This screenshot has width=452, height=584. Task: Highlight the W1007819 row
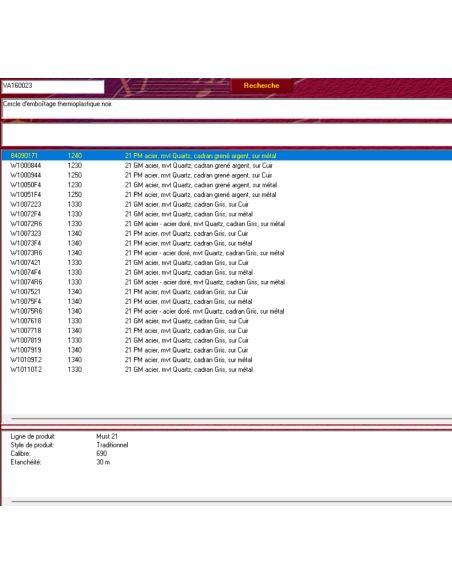(x=227, y=340)
